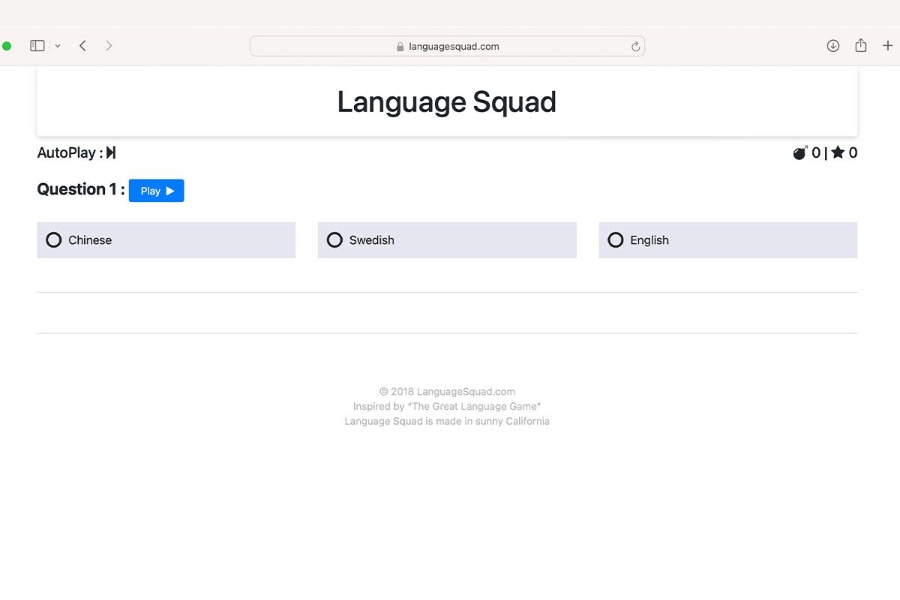
Task: Go back to the previous page
Action: pyautogui.click(x=83, y=46)
